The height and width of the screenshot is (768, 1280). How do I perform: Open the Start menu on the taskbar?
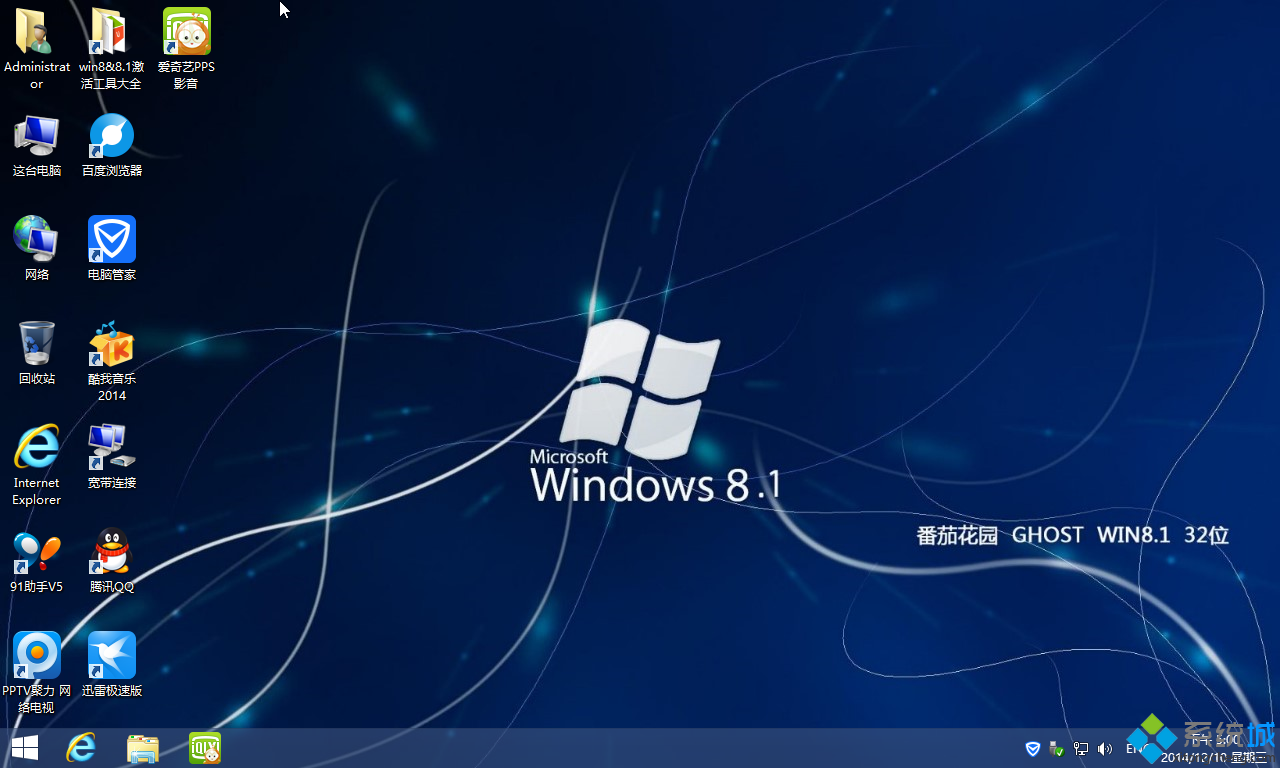point(23,747)
